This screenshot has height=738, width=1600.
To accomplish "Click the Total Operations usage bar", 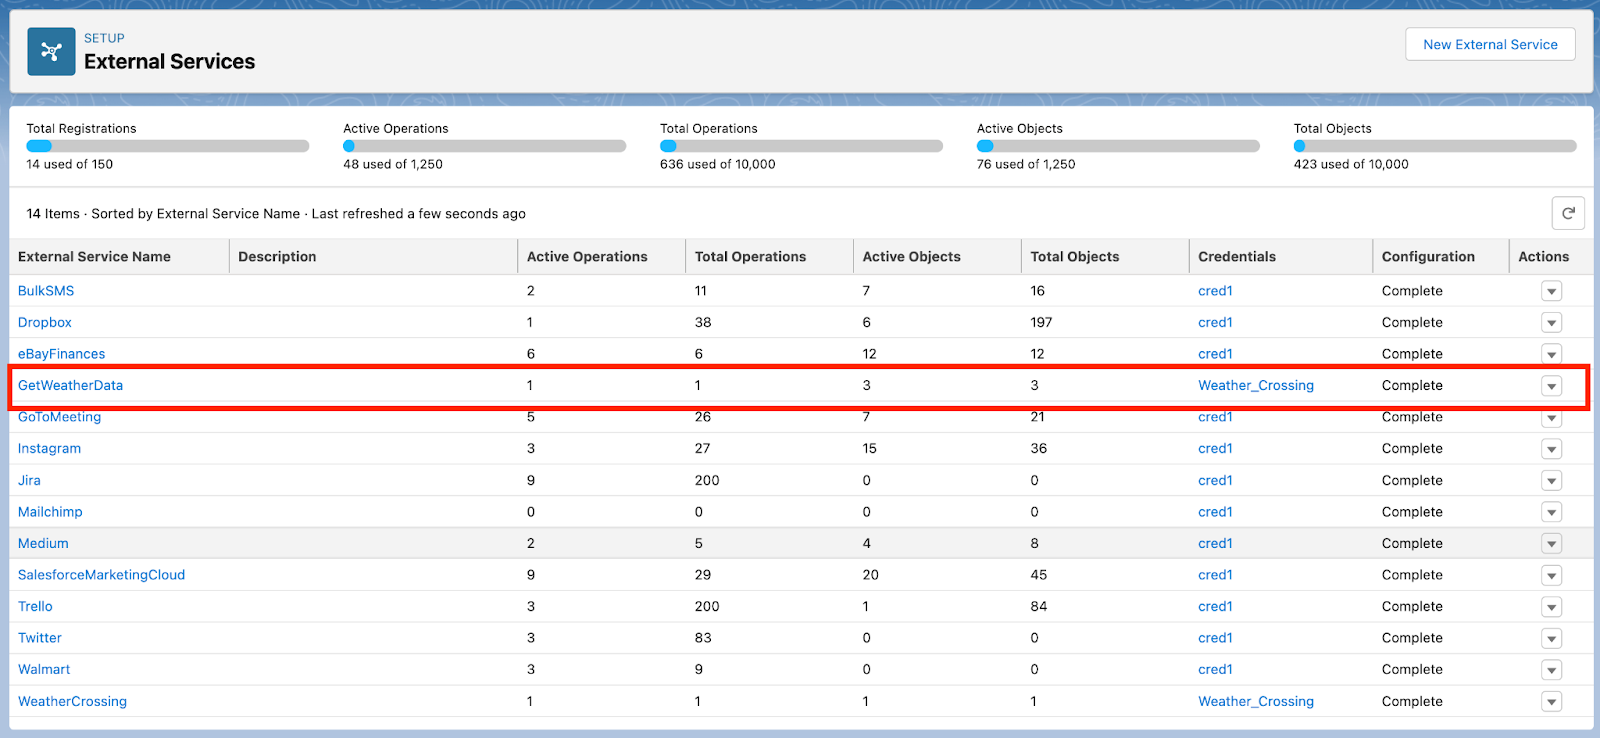I will point(802,146).
